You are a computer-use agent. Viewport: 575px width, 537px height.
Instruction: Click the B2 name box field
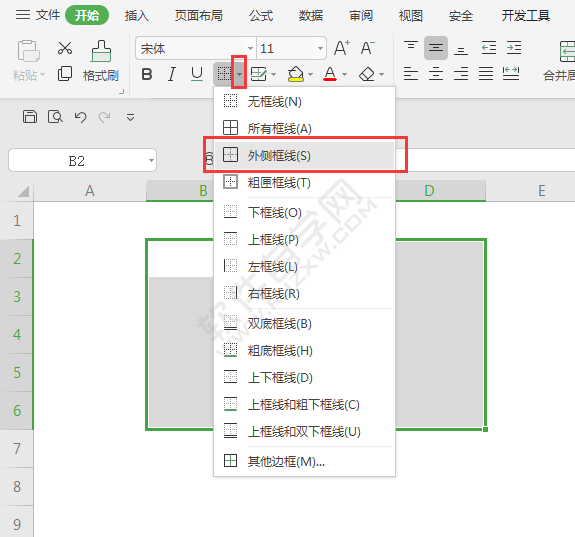[83, 160]
